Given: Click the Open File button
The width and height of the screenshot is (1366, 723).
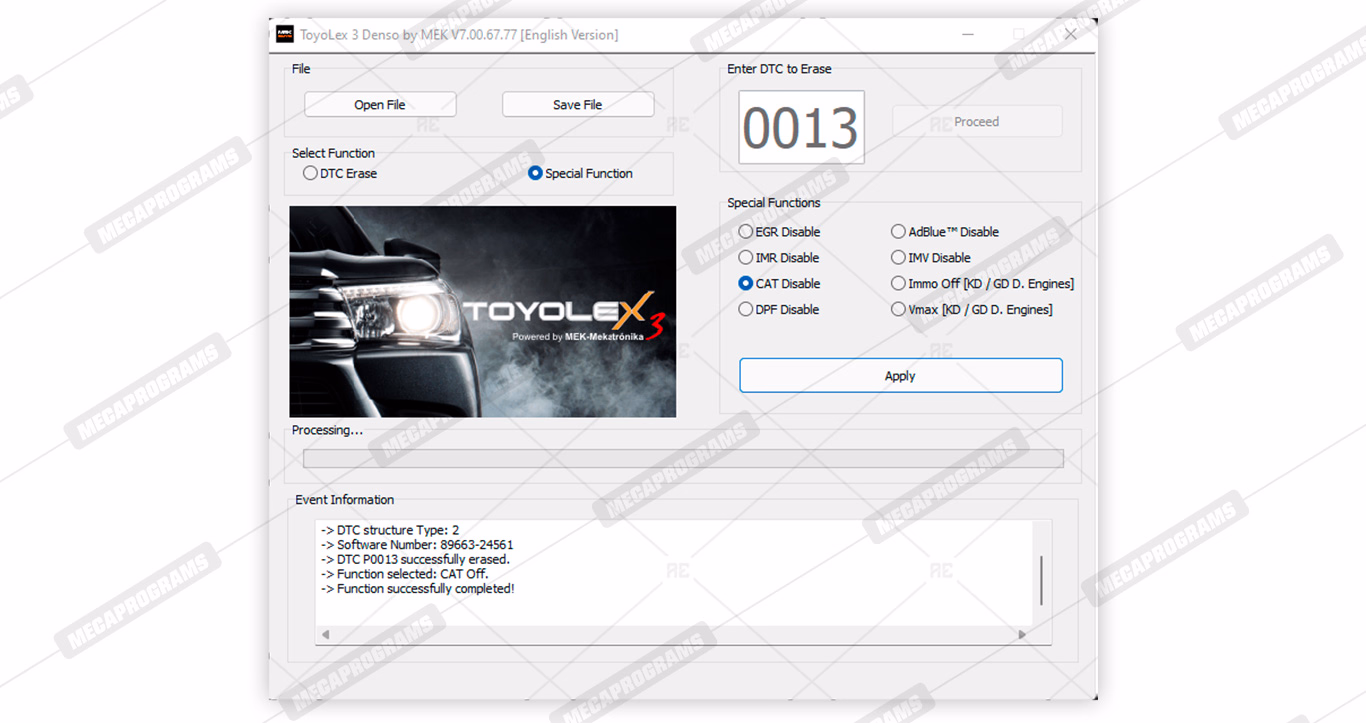Looking at the screenshot, I should 380,105.
